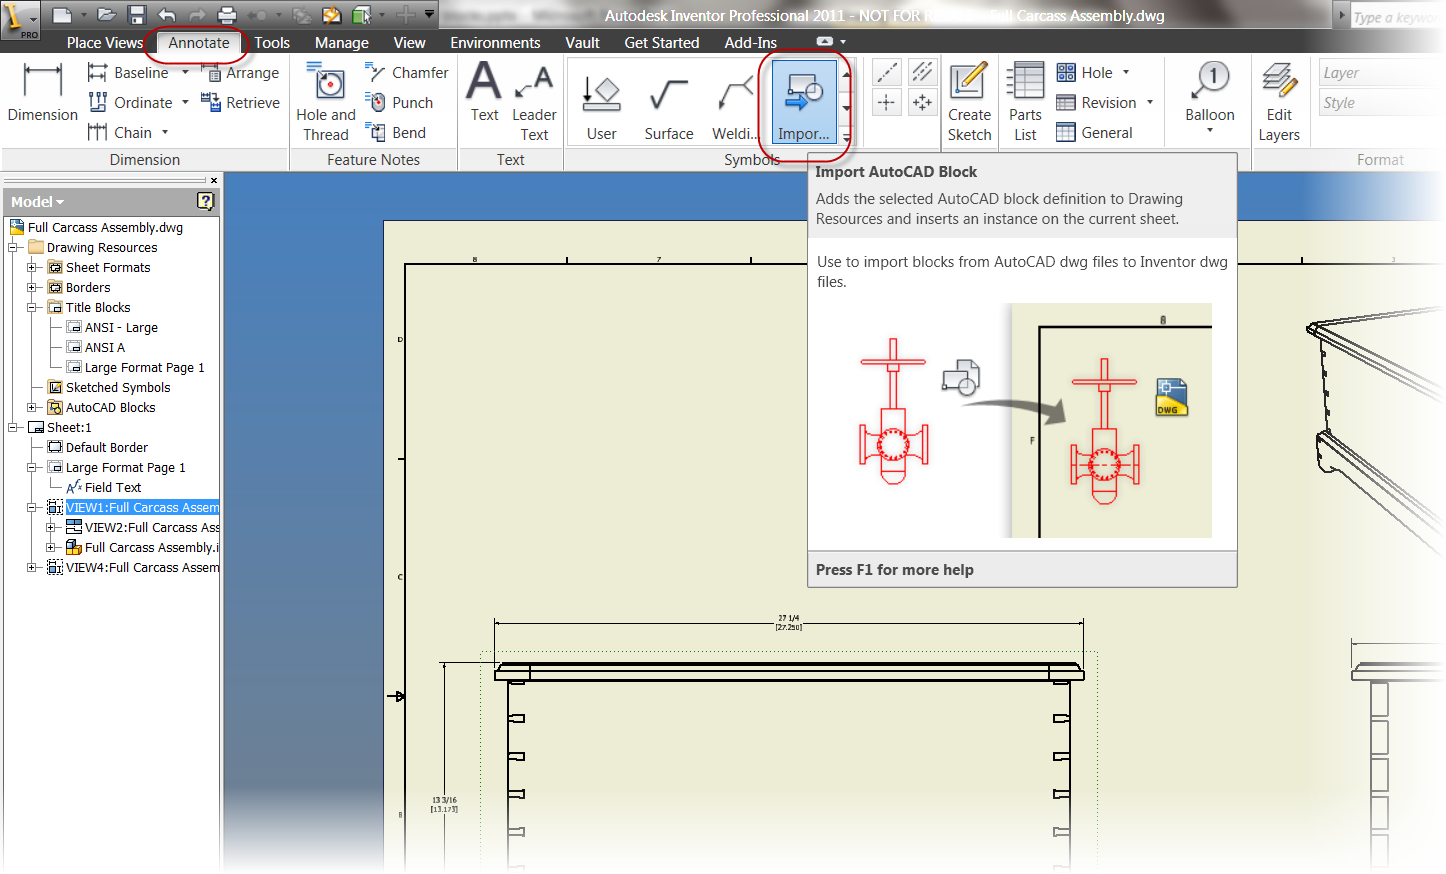
Task: Click the Retrieve dimensions tool
Action: [240, 102]
